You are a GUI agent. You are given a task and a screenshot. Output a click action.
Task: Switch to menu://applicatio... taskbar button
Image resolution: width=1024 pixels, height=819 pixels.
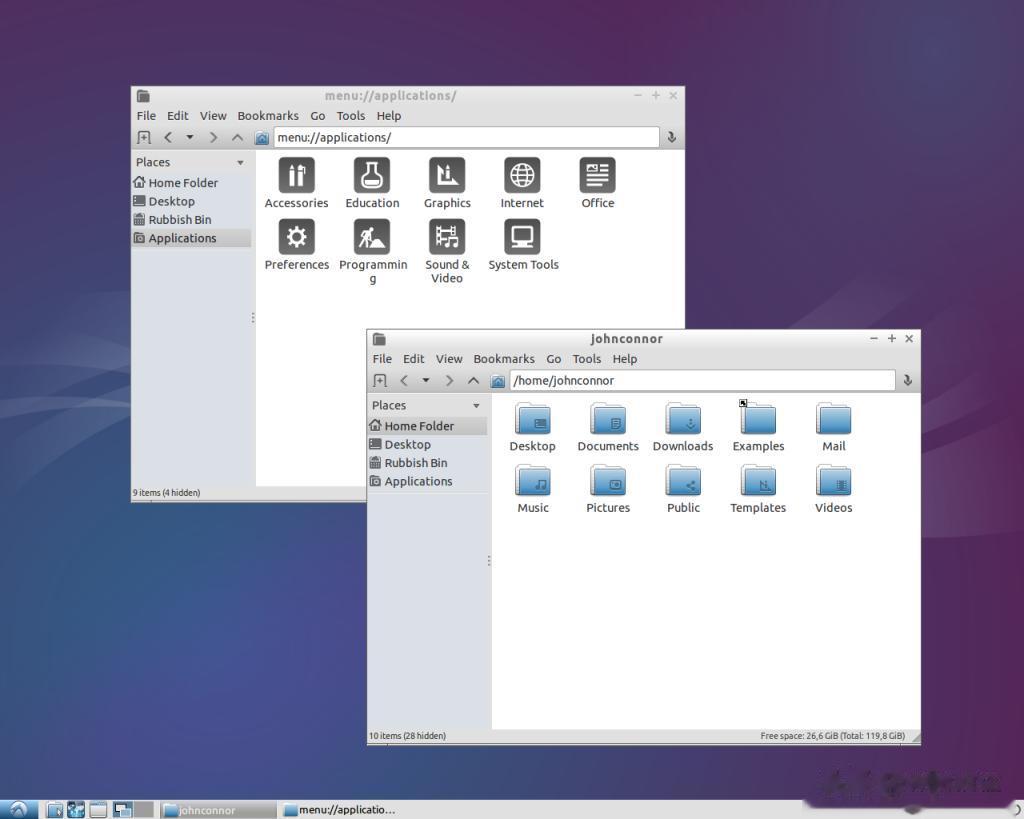coord(340,810)
